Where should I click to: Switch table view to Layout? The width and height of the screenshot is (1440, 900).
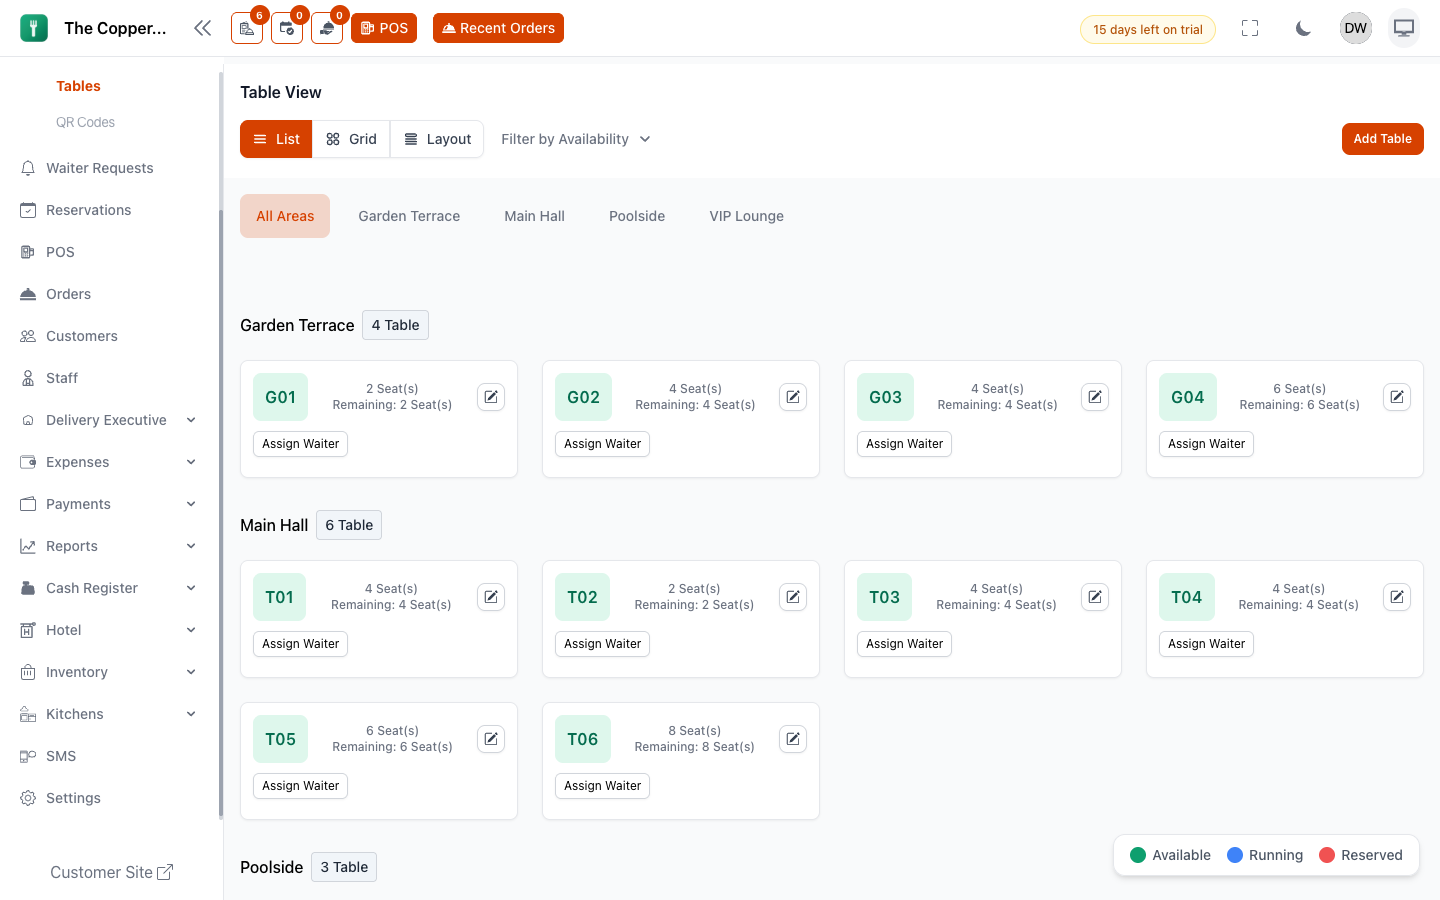[x=437, y=139]
